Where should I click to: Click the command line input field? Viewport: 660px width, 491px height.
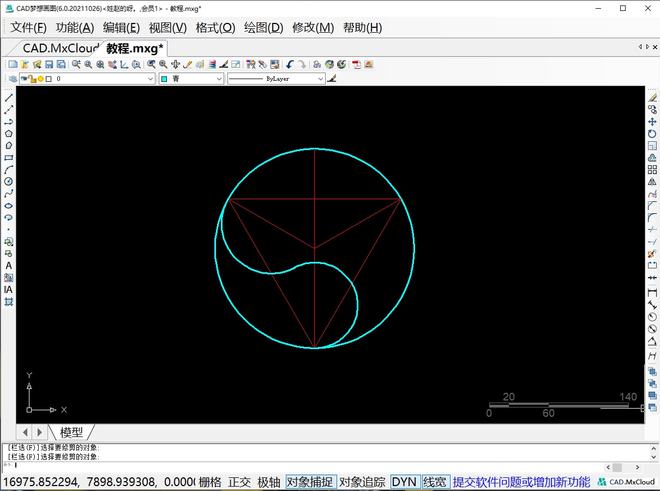click(x=303, y=465)
